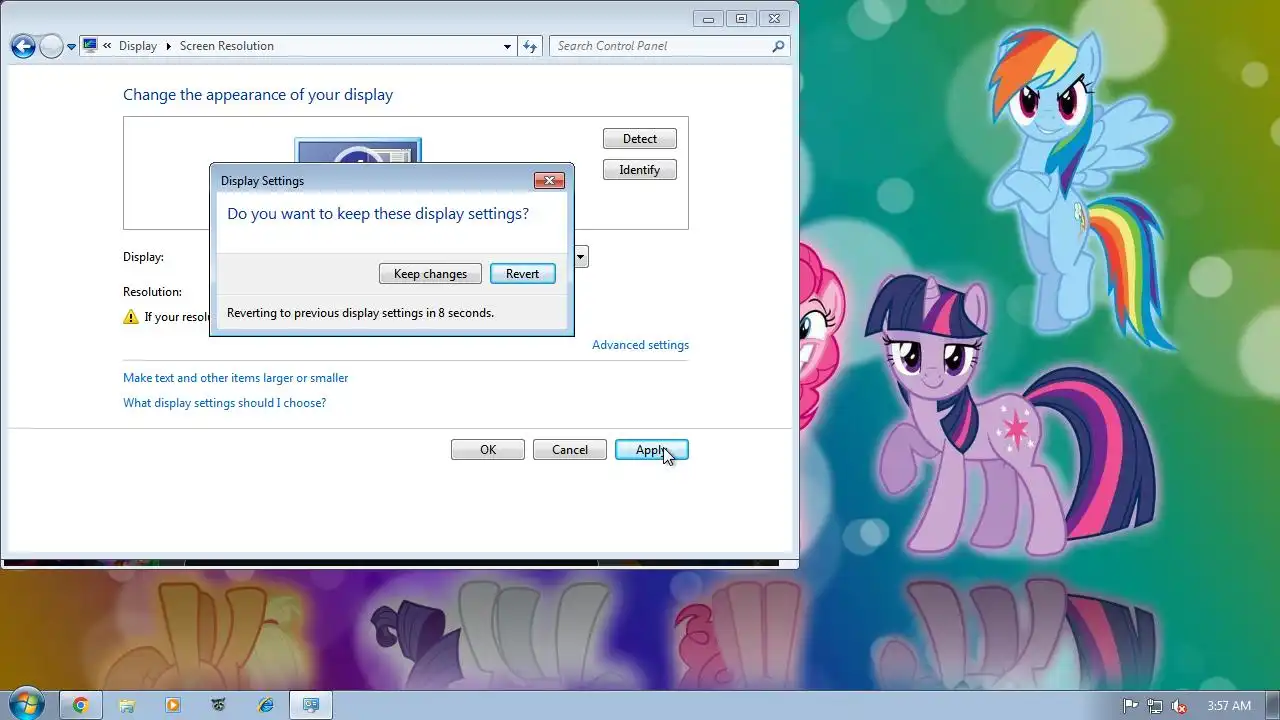Image resolution: width=1280 pixels, height=720 pixels.
Task: Open the Windows Start menu
Action: click(x=26, y=704)
